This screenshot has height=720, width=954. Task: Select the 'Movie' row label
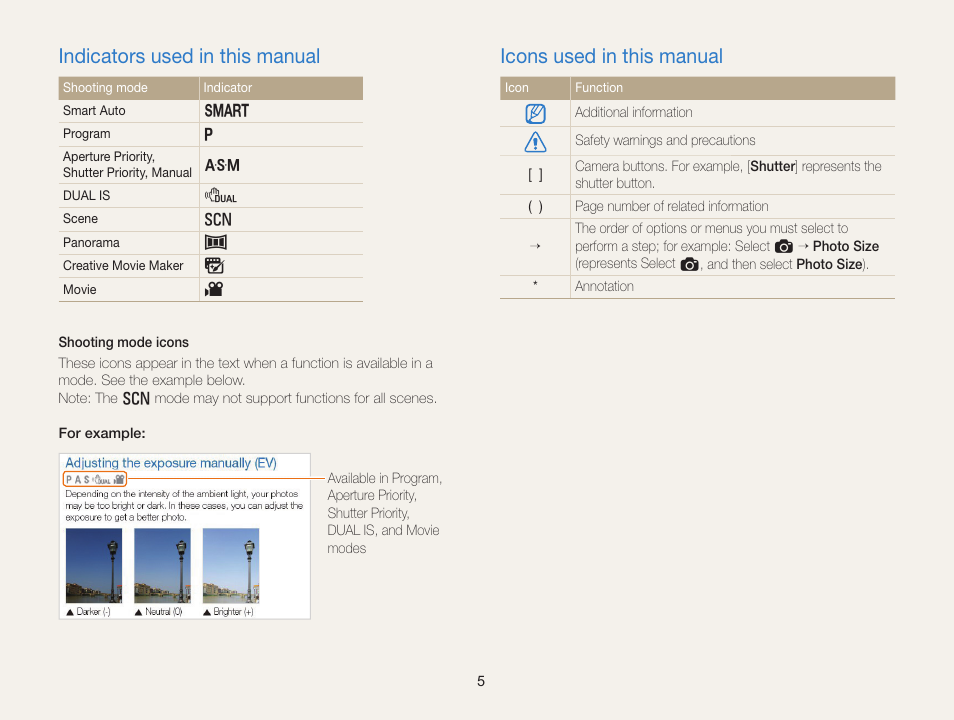[80, 290]
